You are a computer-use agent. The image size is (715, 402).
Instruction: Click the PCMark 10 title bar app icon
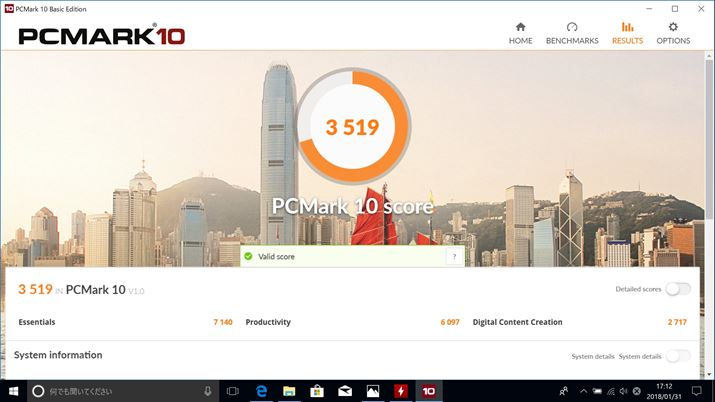click(9, 9)
